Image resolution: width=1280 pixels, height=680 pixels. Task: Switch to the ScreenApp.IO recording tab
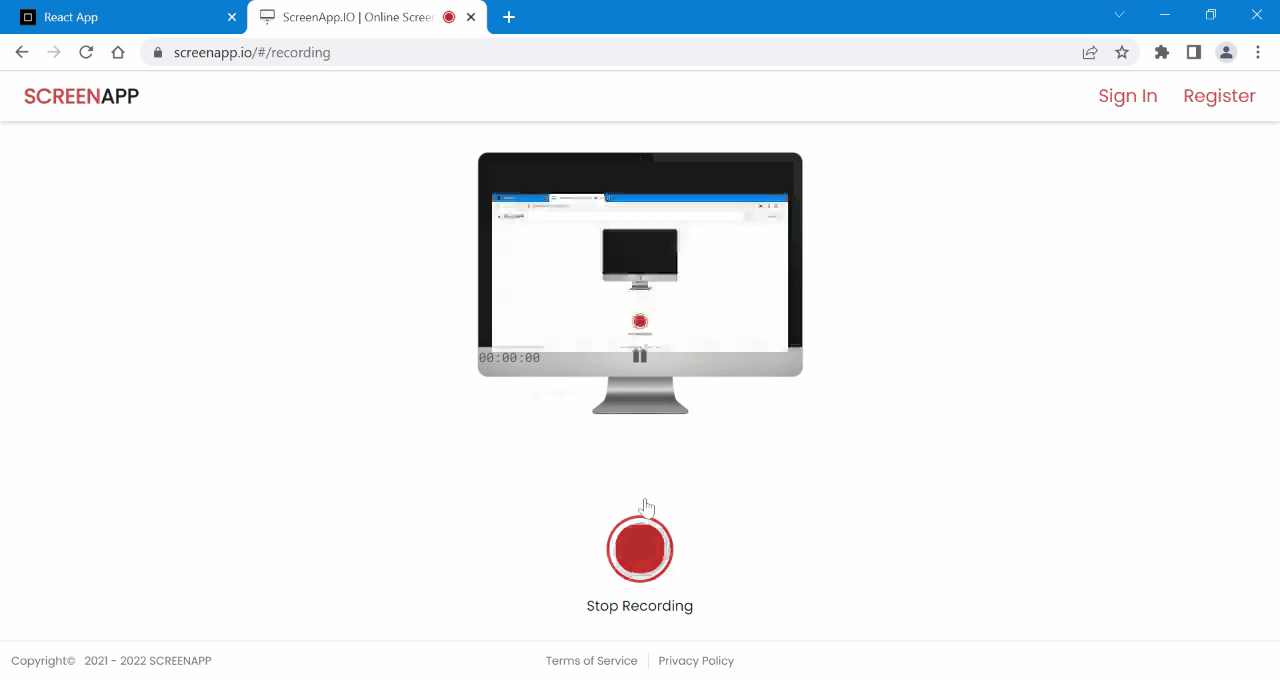click(355, 16)
